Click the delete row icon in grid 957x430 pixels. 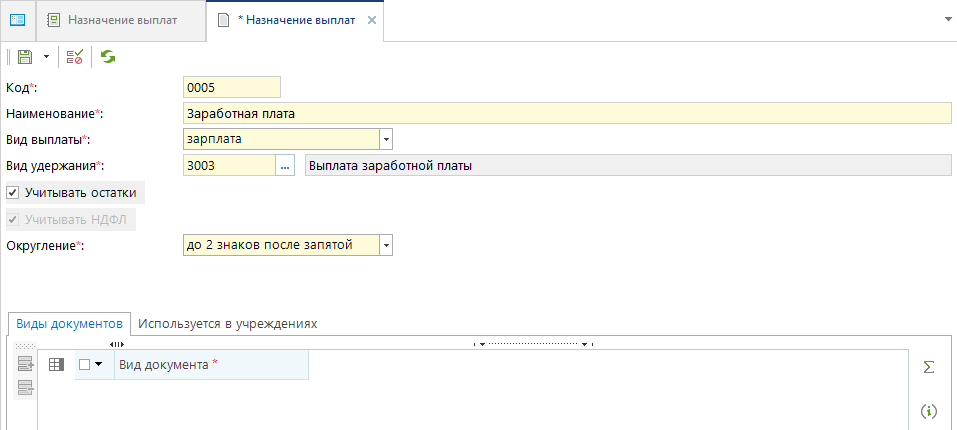[25, 387]
